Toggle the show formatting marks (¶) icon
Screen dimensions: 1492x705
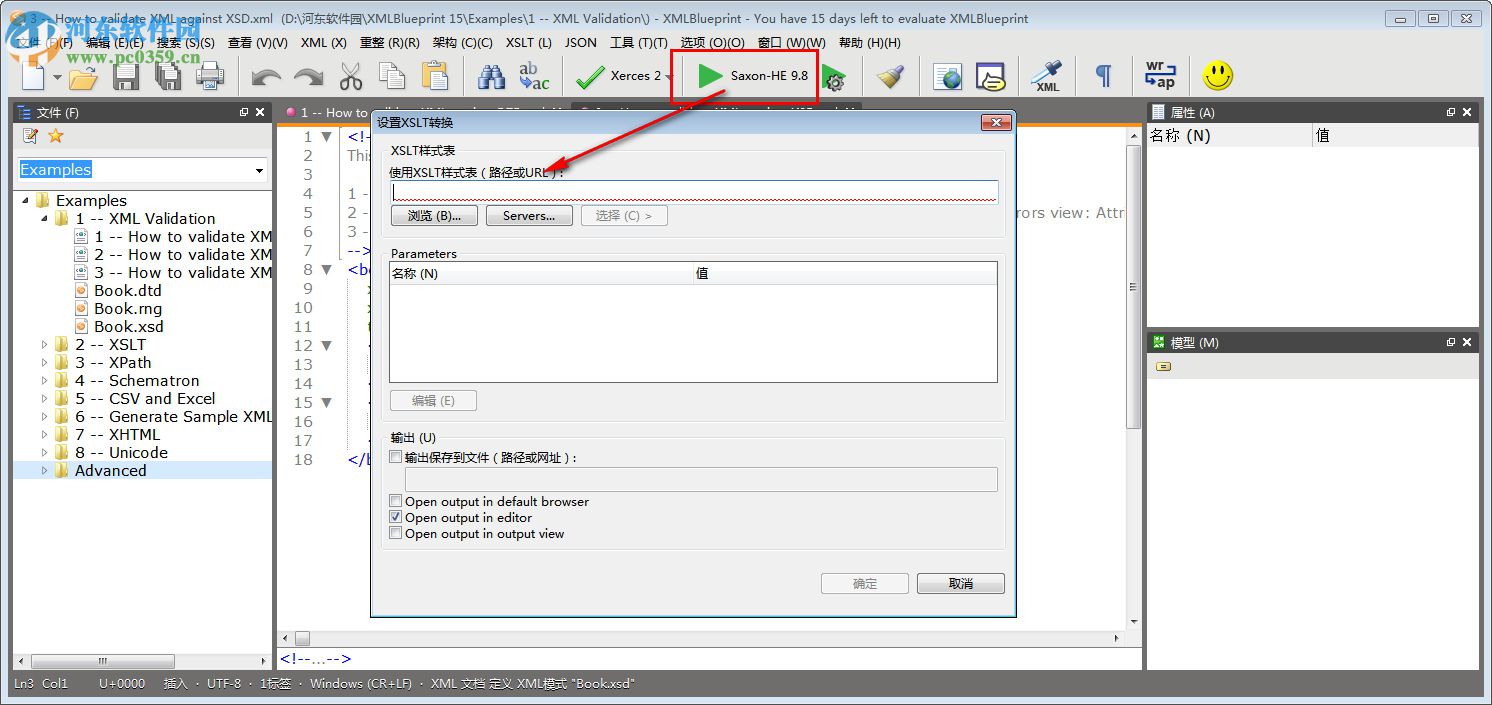pyautogui.click(x=1102, y=76)
